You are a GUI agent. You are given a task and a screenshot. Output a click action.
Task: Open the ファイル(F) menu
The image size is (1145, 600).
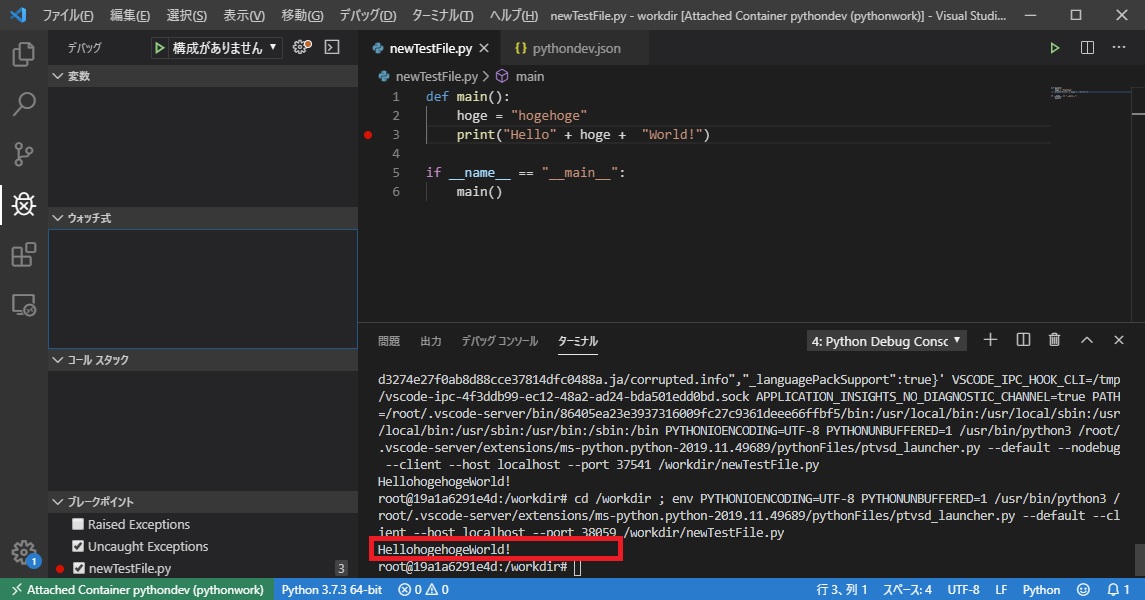click(67, 15)
